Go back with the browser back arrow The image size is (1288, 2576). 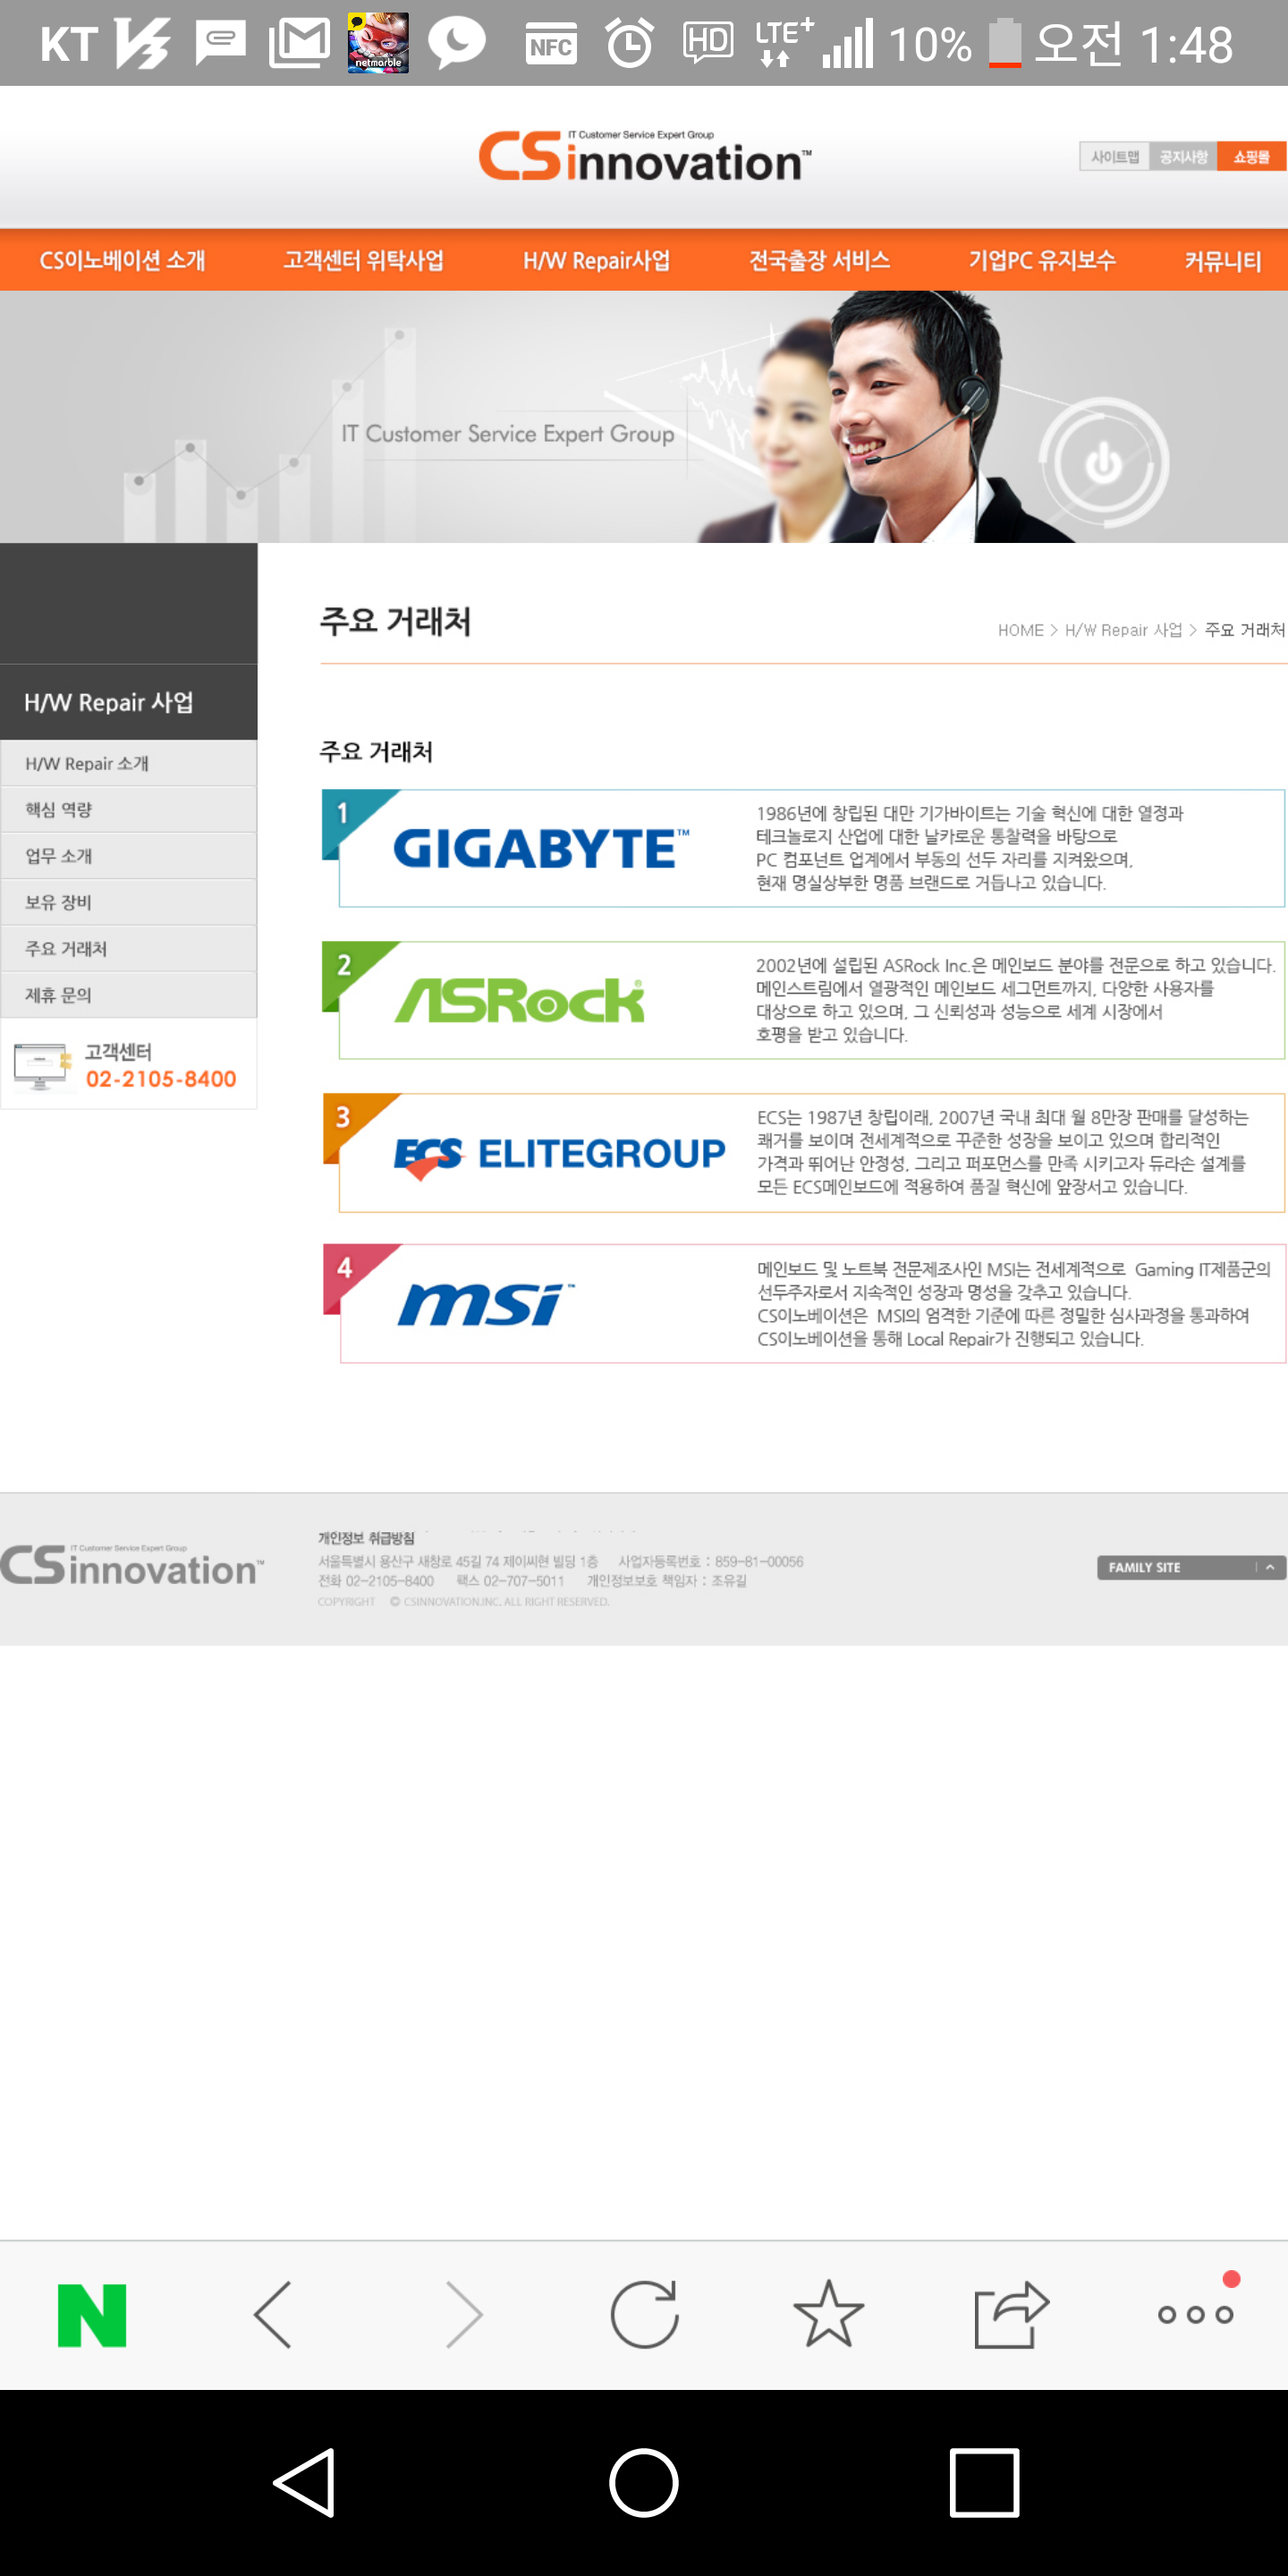pos(273,2314)
